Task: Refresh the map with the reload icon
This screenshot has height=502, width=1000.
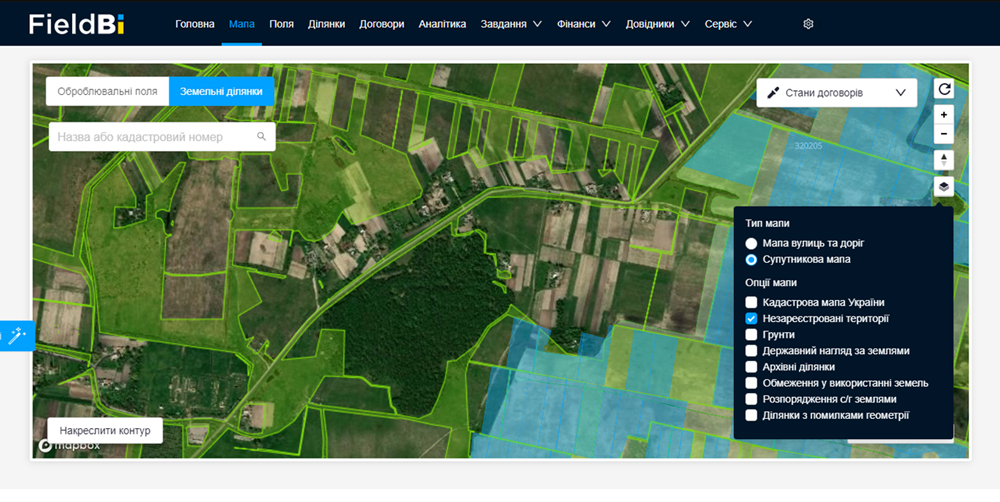Action: 944,89
